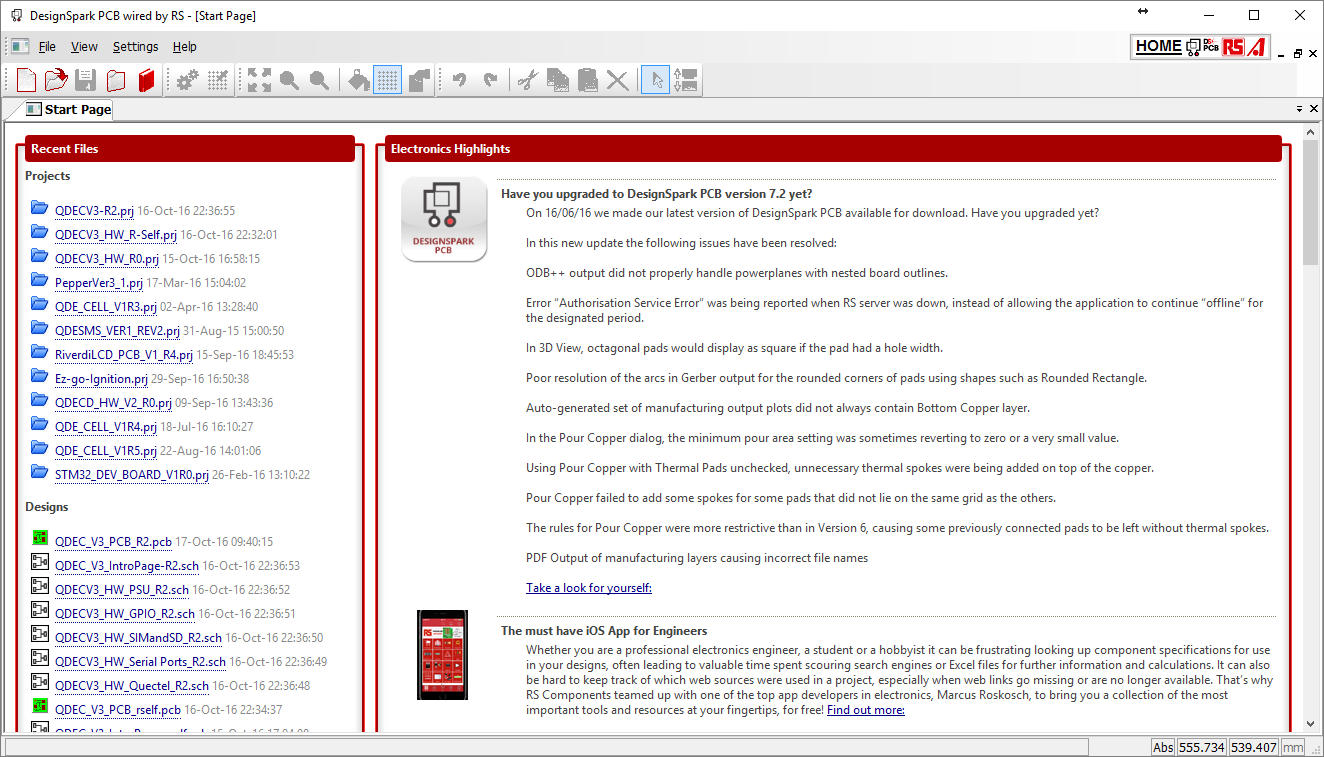Open QDECV3-R2.prj recent project
This screenshot has width=1324, height=757.
[94, 211]
